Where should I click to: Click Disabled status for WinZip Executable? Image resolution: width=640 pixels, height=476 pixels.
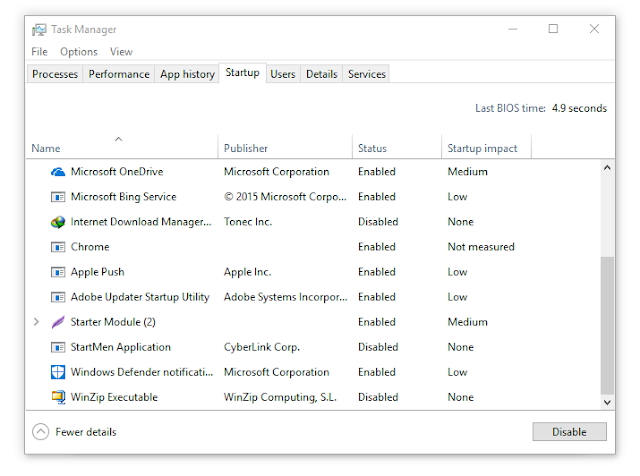tap(378, 398)
